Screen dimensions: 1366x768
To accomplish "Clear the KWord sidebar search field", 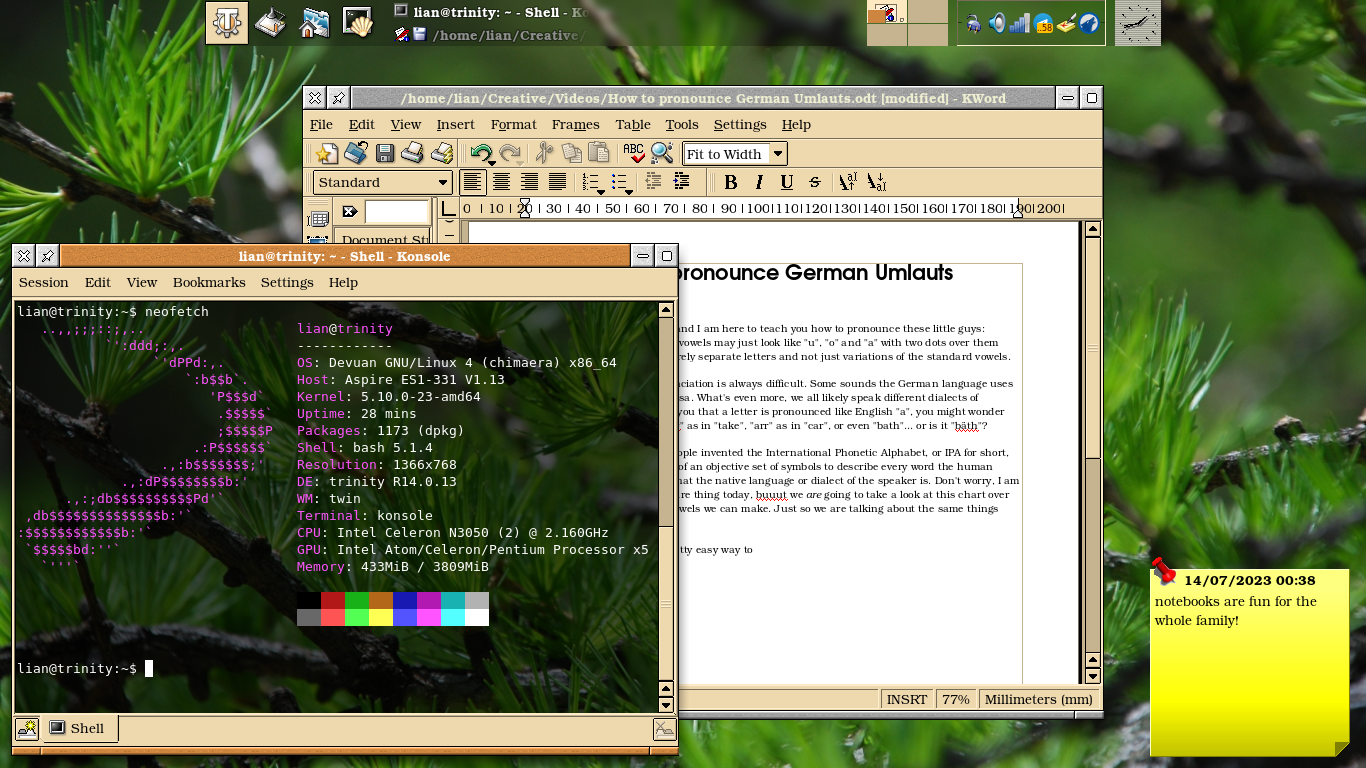I will tap(349, 212).
